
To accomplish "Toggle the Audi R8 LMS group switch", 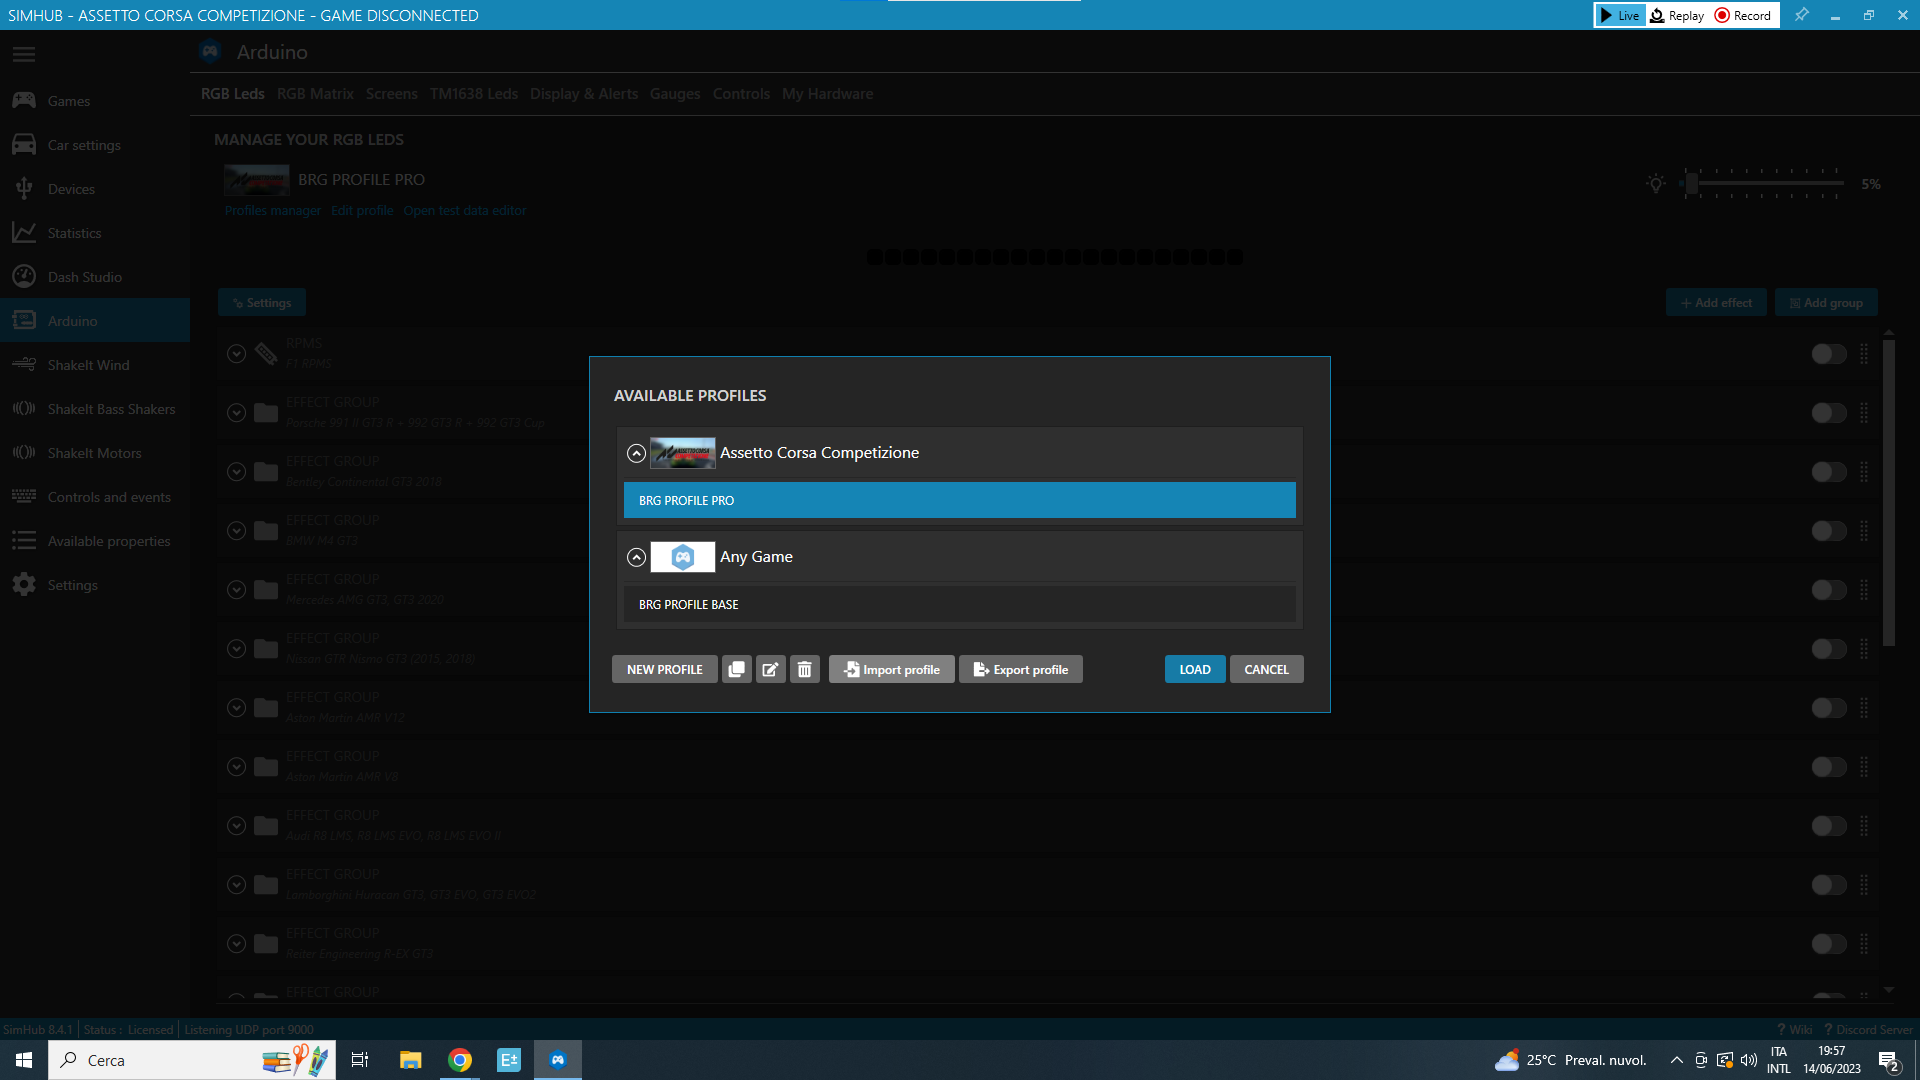I will coord(1829,826).
